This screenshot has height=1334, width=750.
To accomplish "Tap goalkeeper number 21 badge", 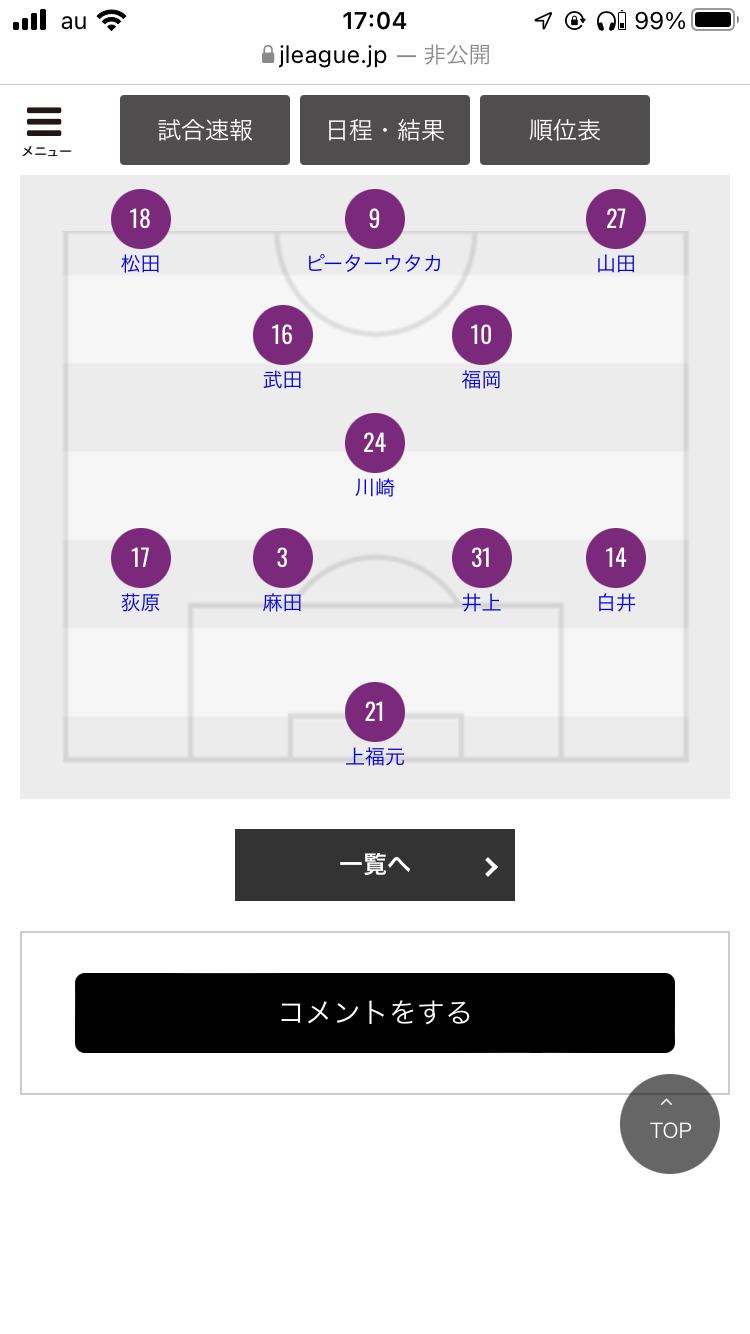I will [375, 712].
